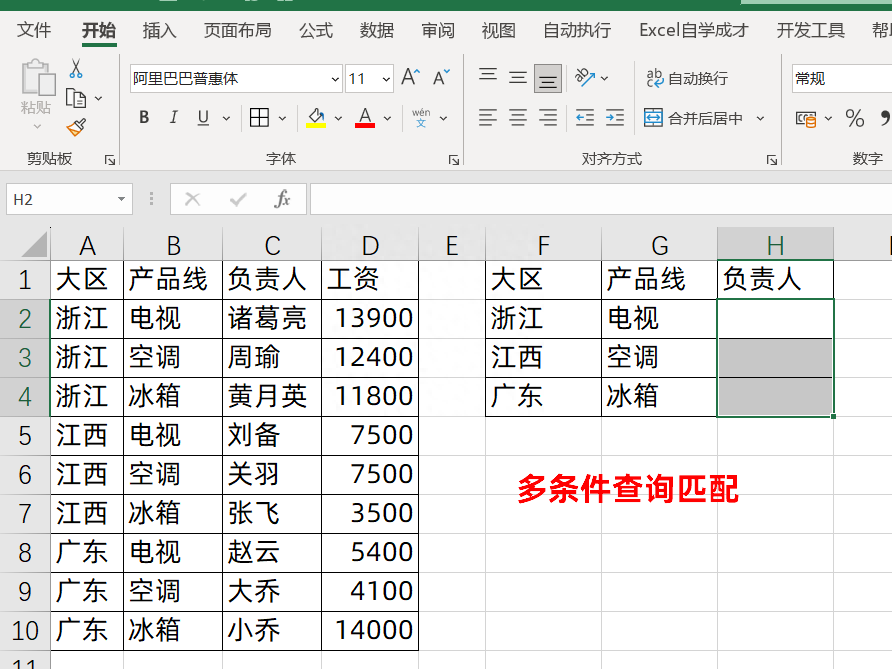Click the Format Painter brush icon
Viewport: 892px width, 669px height.
point(75,128)
